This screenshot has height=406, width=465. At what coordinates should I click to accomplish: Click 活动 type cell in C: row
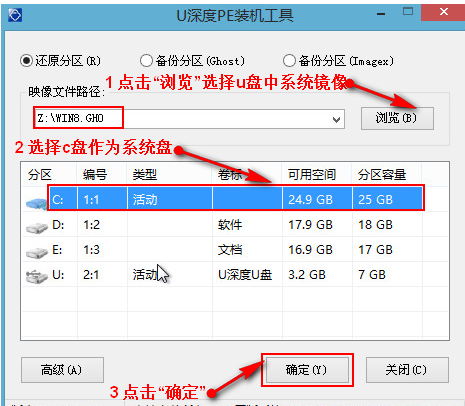click(x=145, y=200)
